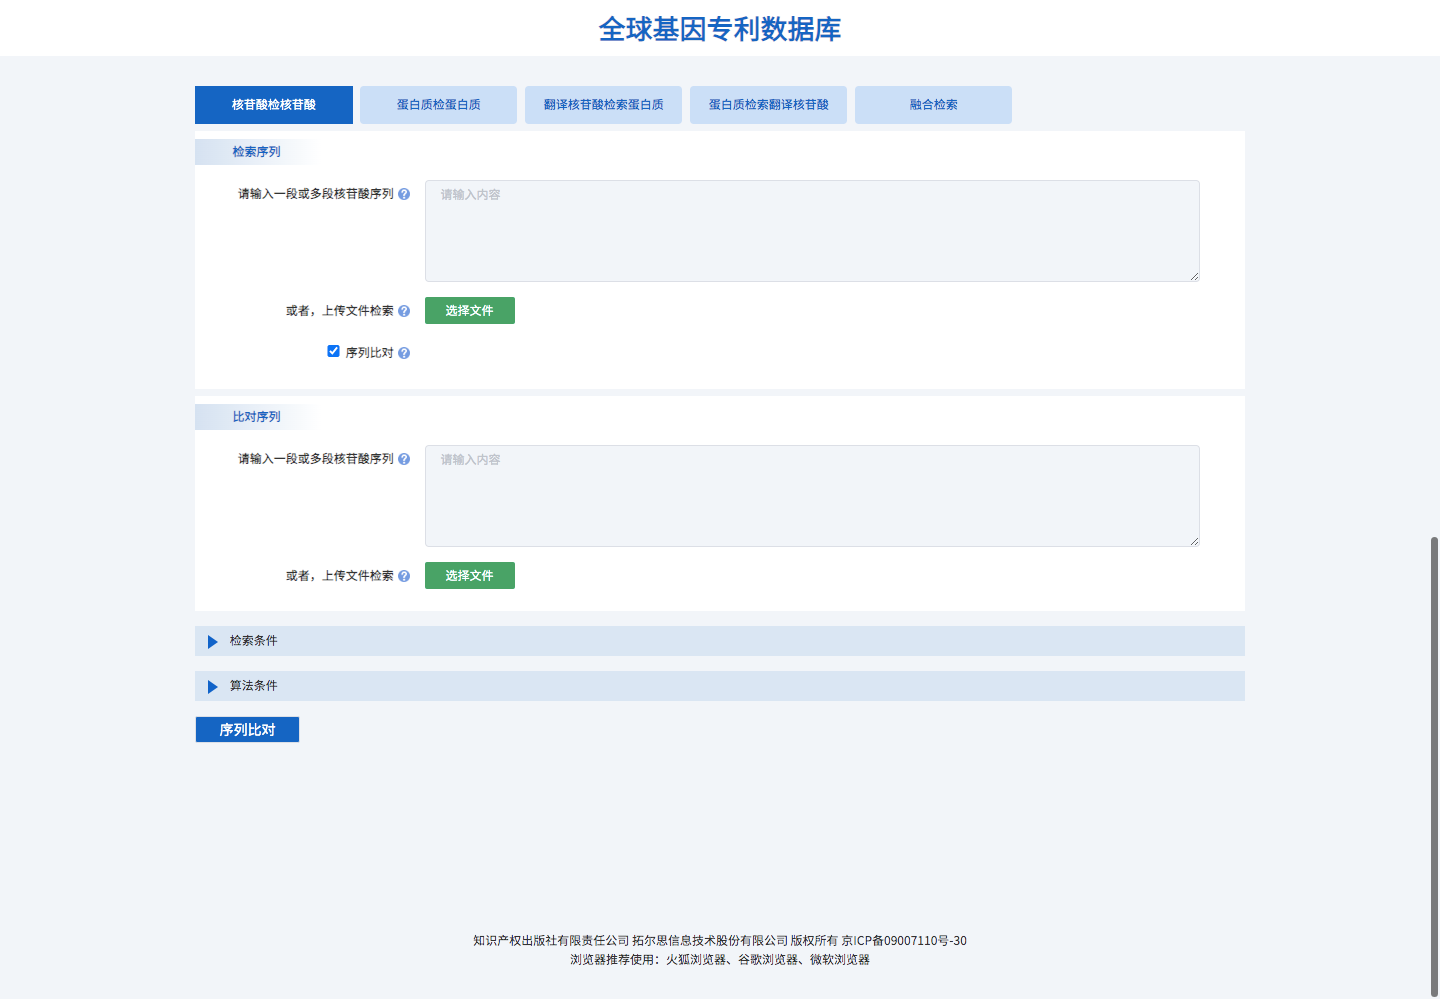1440x999 pixels.
Task: Focus the 检索序列 sequence text area
Action: click(811, 231)
